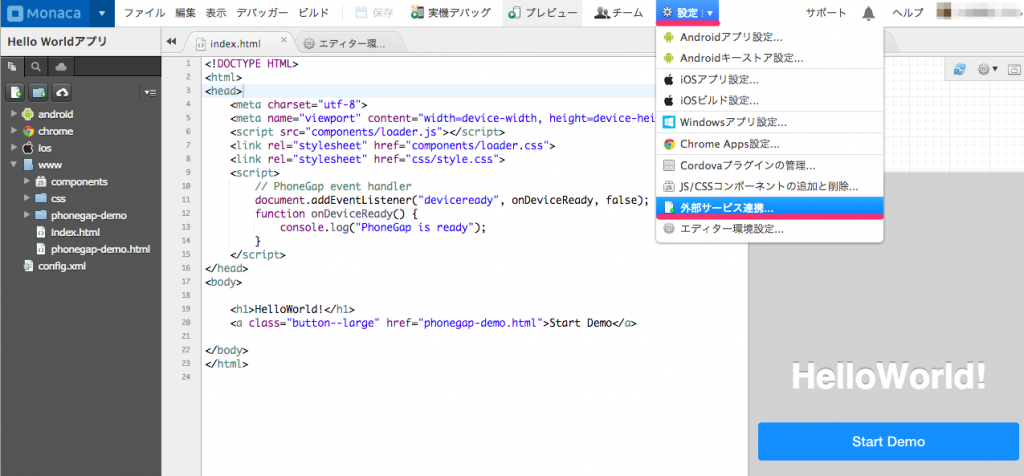Click the new folder icon

(x=39, y=93)
